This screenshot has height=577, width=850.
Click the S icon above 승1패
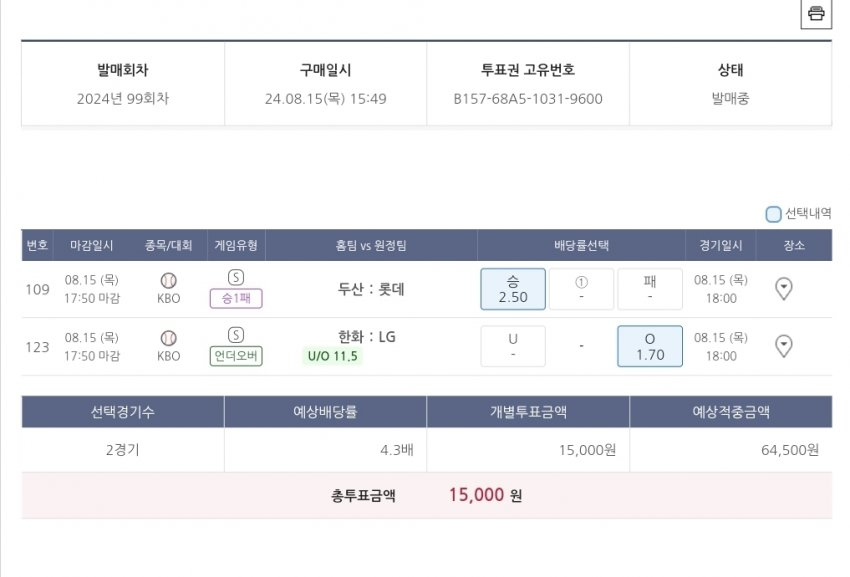coord(236,278)
